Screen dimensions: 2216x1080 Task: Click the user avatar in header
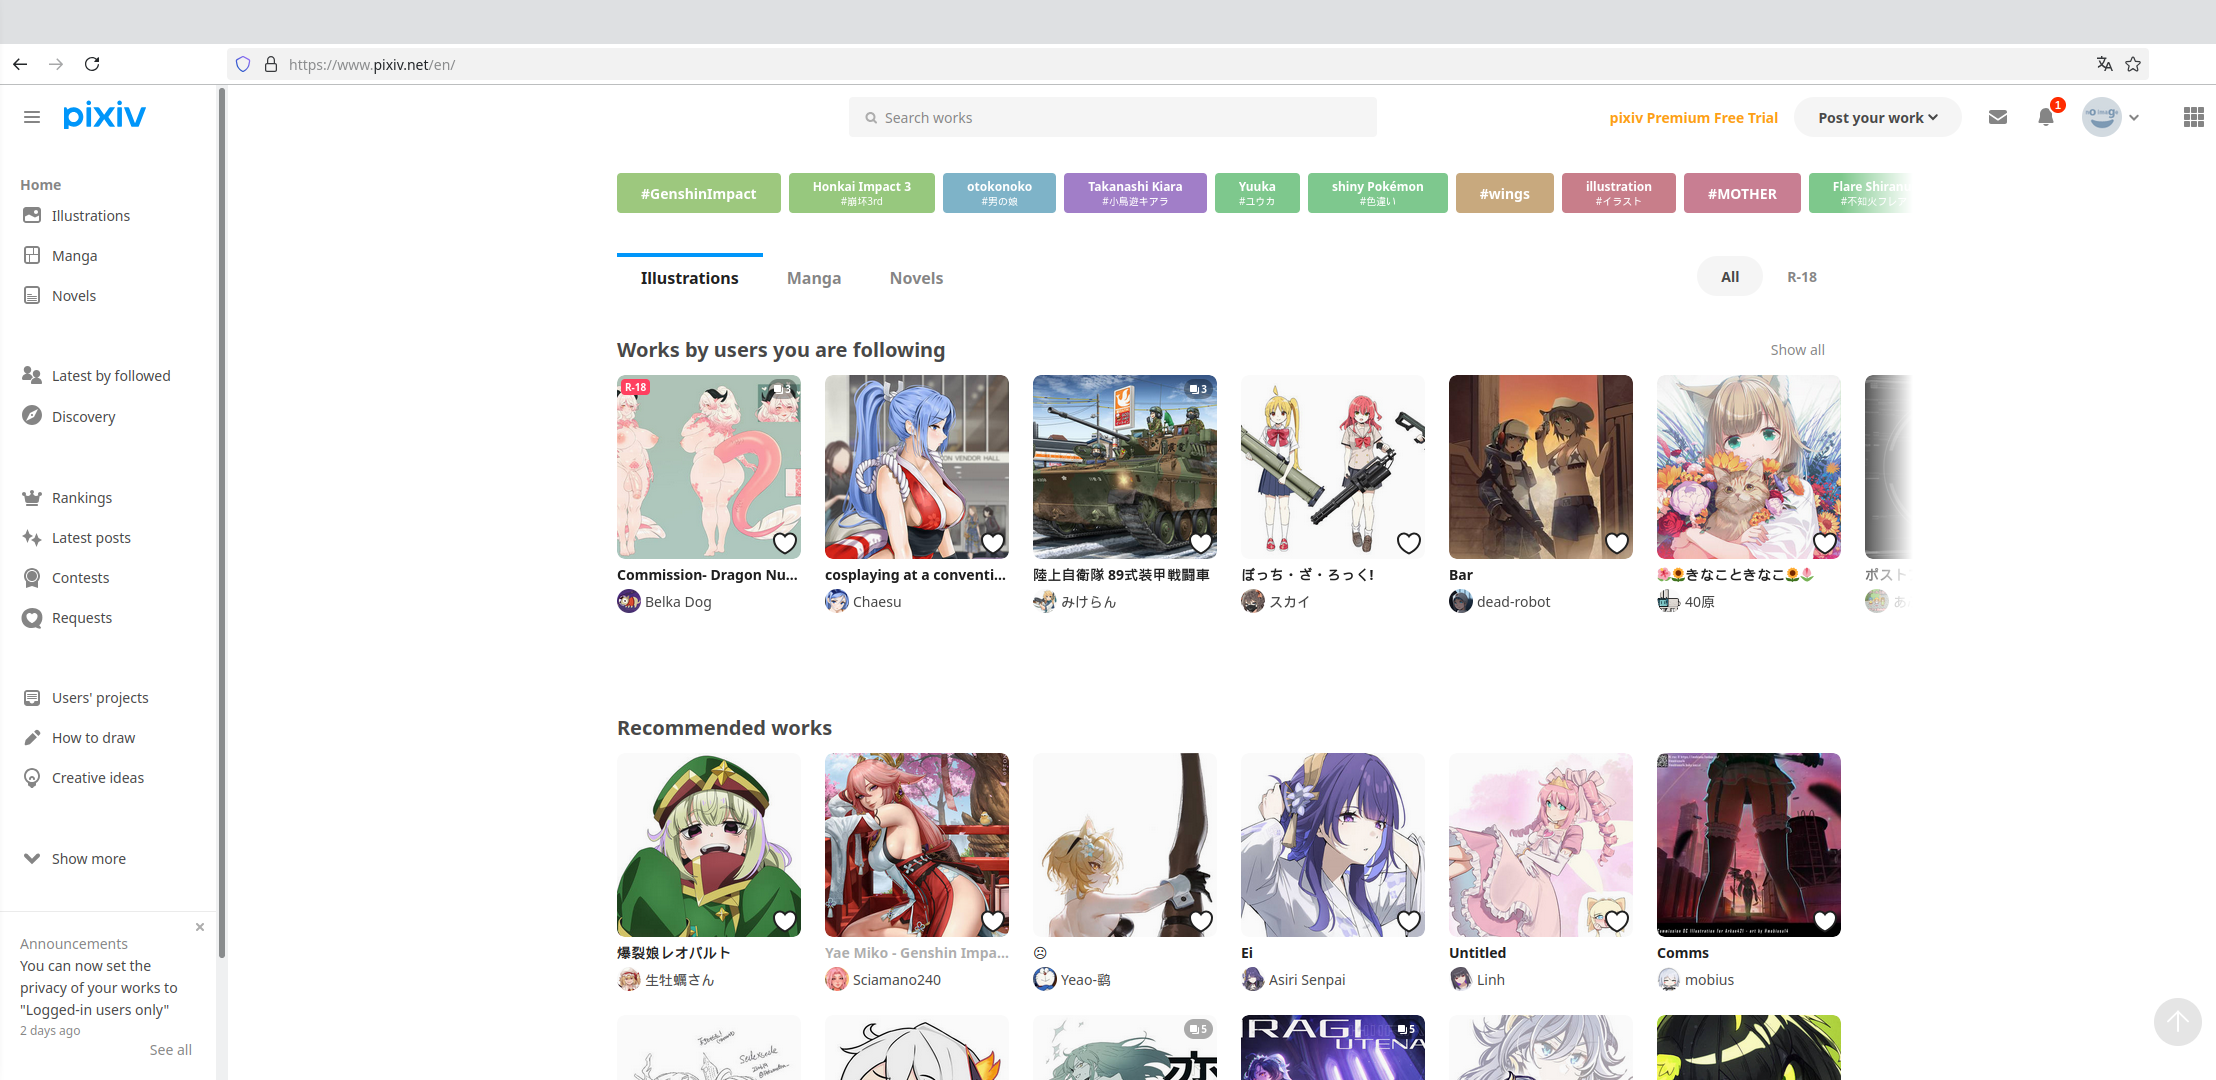pyautogui.click(x=2102, y=117)
